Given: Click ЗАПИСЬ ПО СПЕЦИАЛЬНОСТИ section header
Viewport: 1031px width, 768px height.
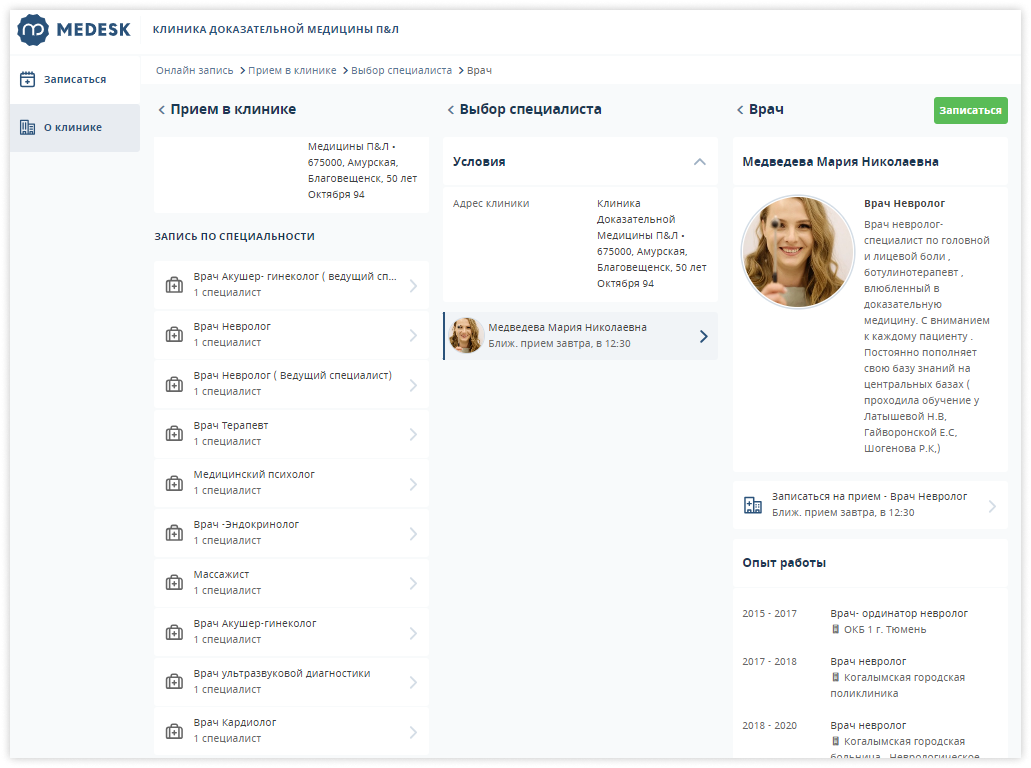Looking at the screenshot, I should 235,236.
